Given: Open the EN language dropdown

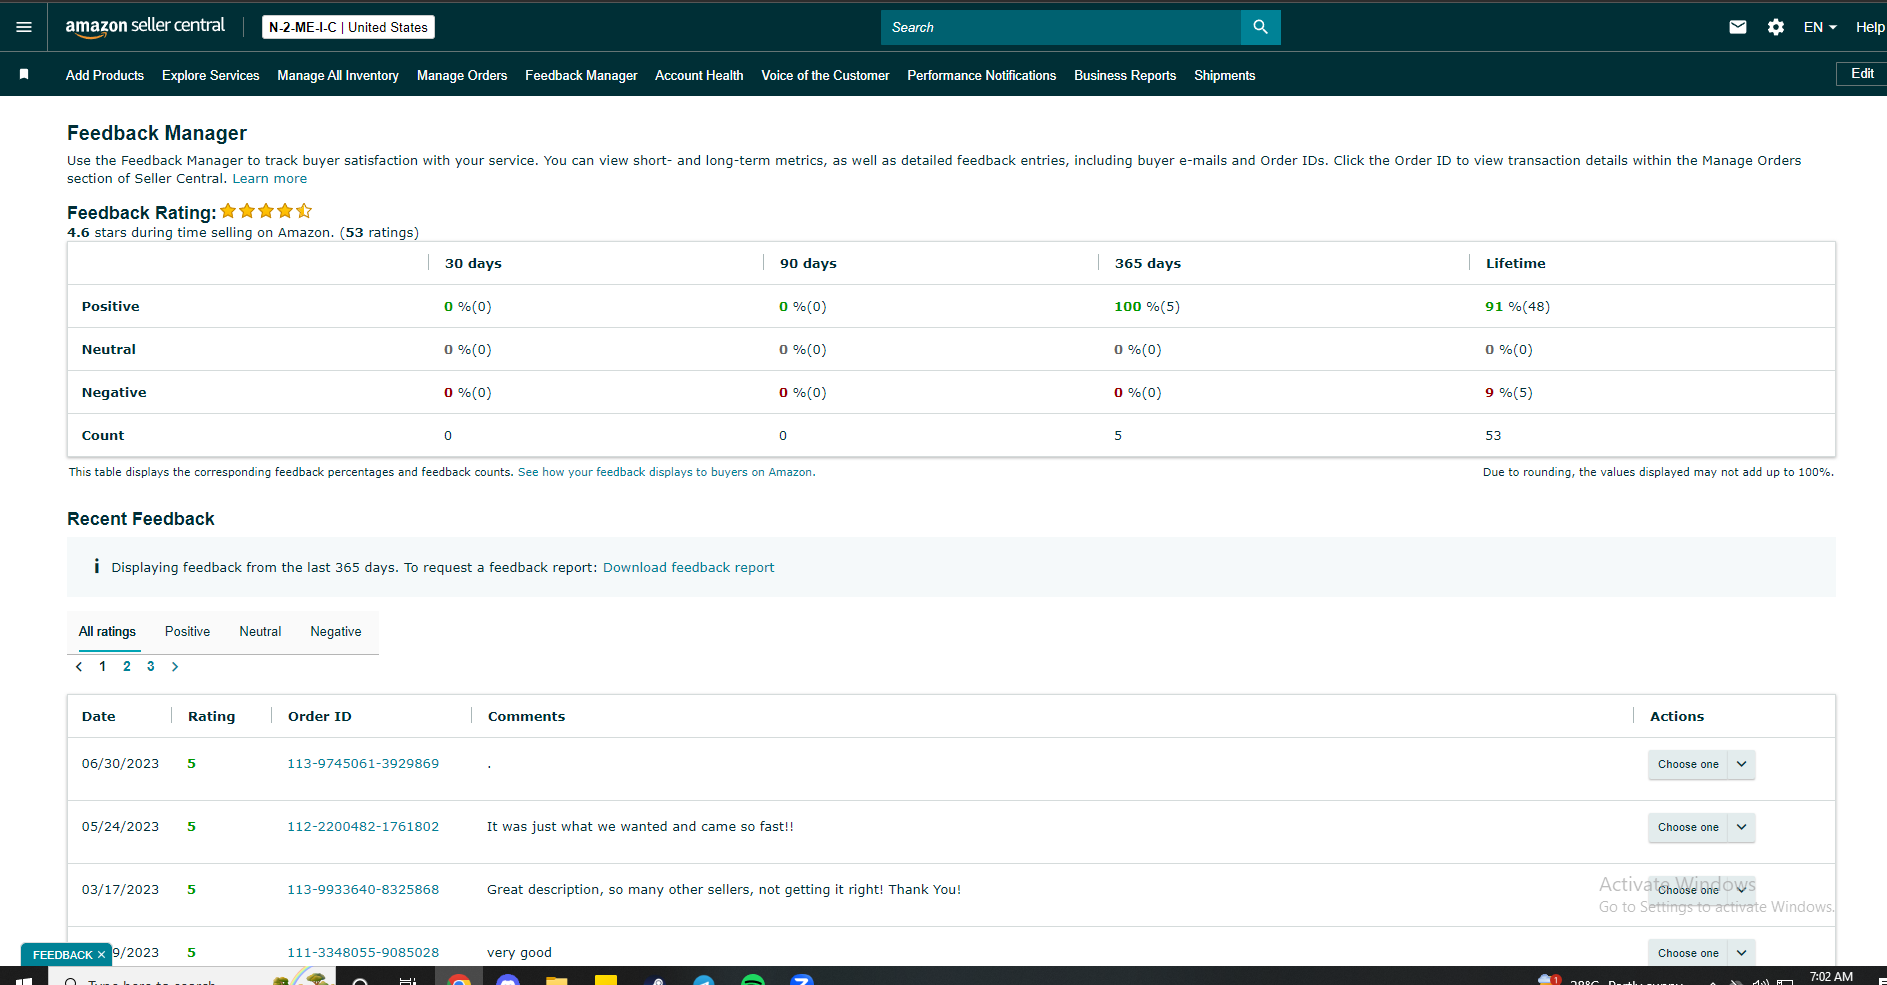Looking at the screenshot, I should tap(1820, 27).
